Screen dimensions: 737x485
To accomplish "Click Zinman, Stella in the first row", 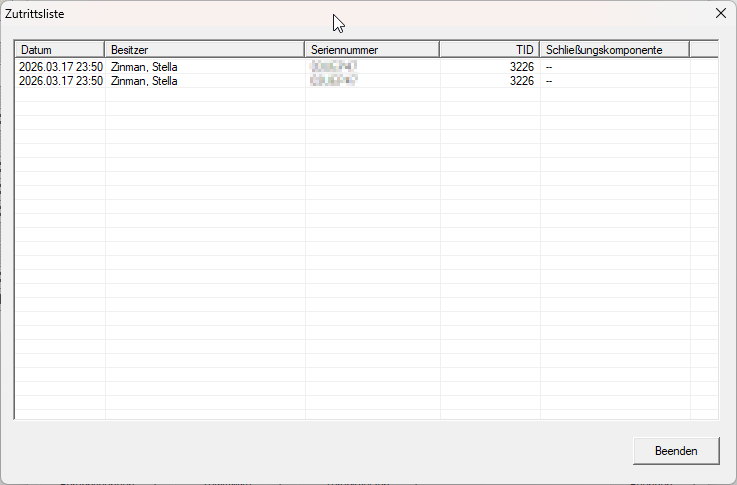I will point(144,67).
